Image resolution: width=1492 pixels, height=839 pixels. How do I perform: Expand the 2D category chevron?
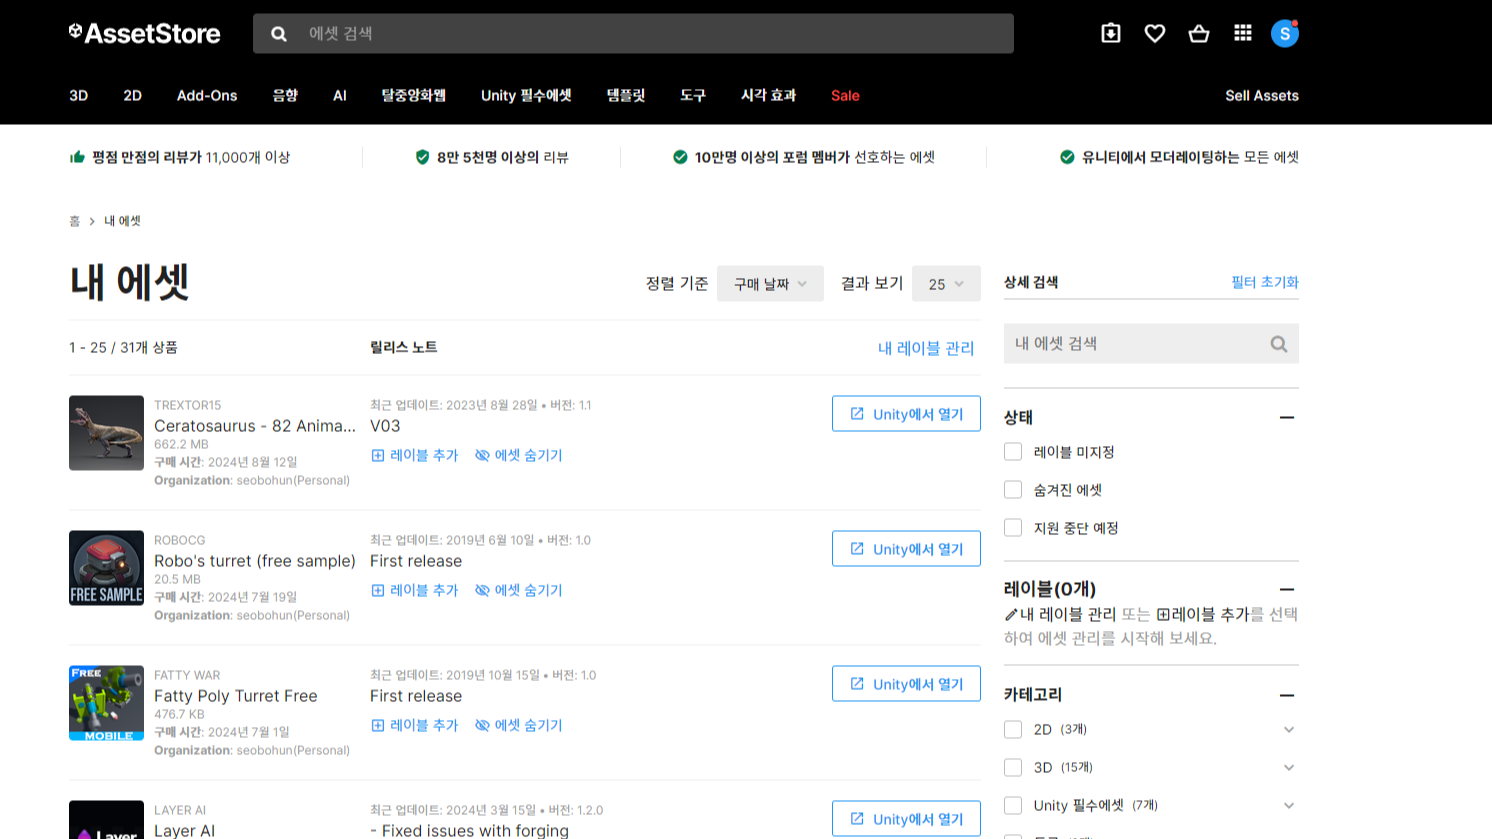[1289, 730]
